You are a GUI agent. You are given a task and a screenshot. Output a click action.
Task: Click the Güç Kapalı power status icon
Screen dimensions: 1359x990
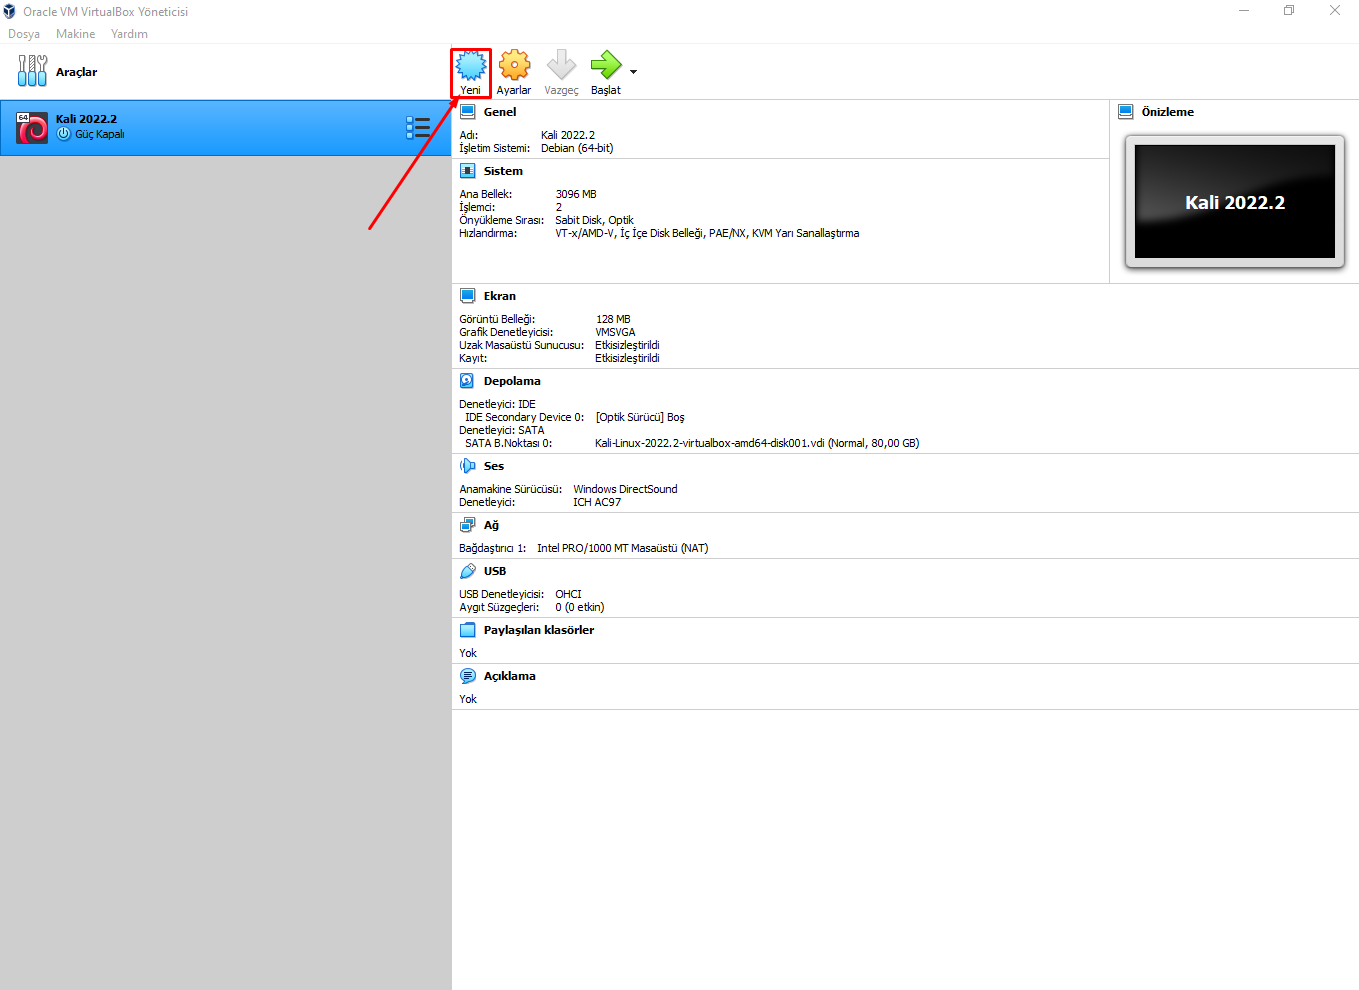click(x=64, y=134)
